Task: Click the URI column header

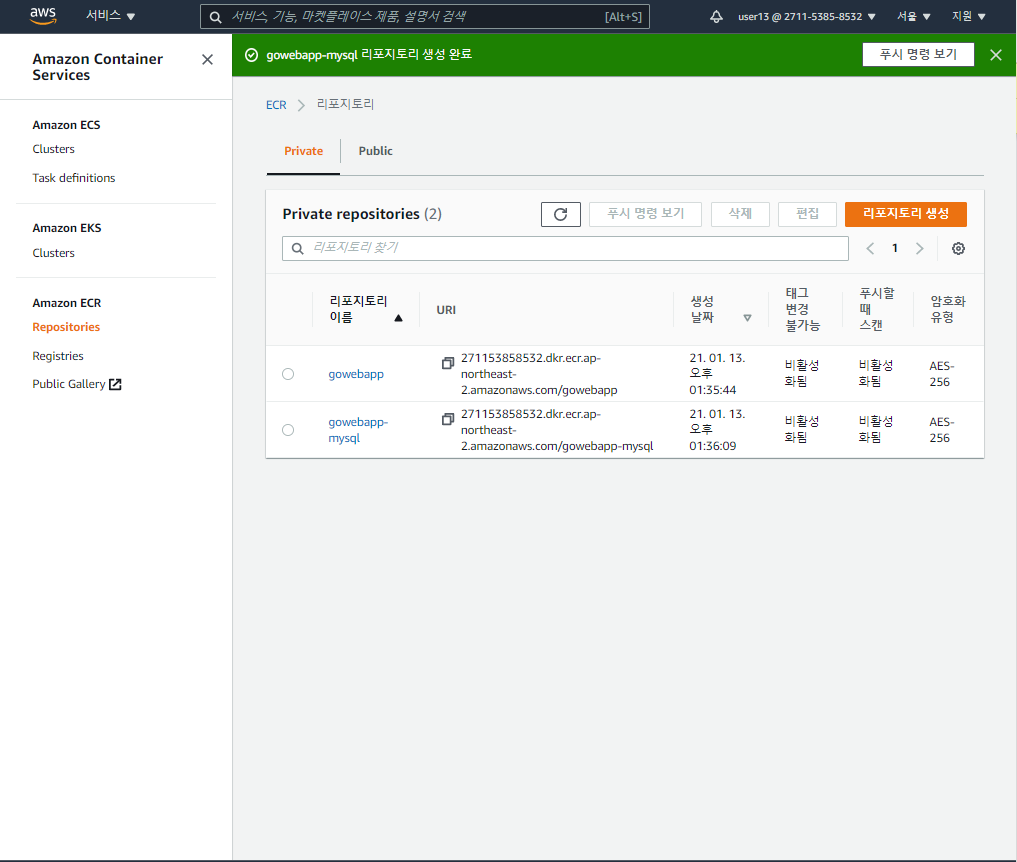Action: tap(446, 310)
